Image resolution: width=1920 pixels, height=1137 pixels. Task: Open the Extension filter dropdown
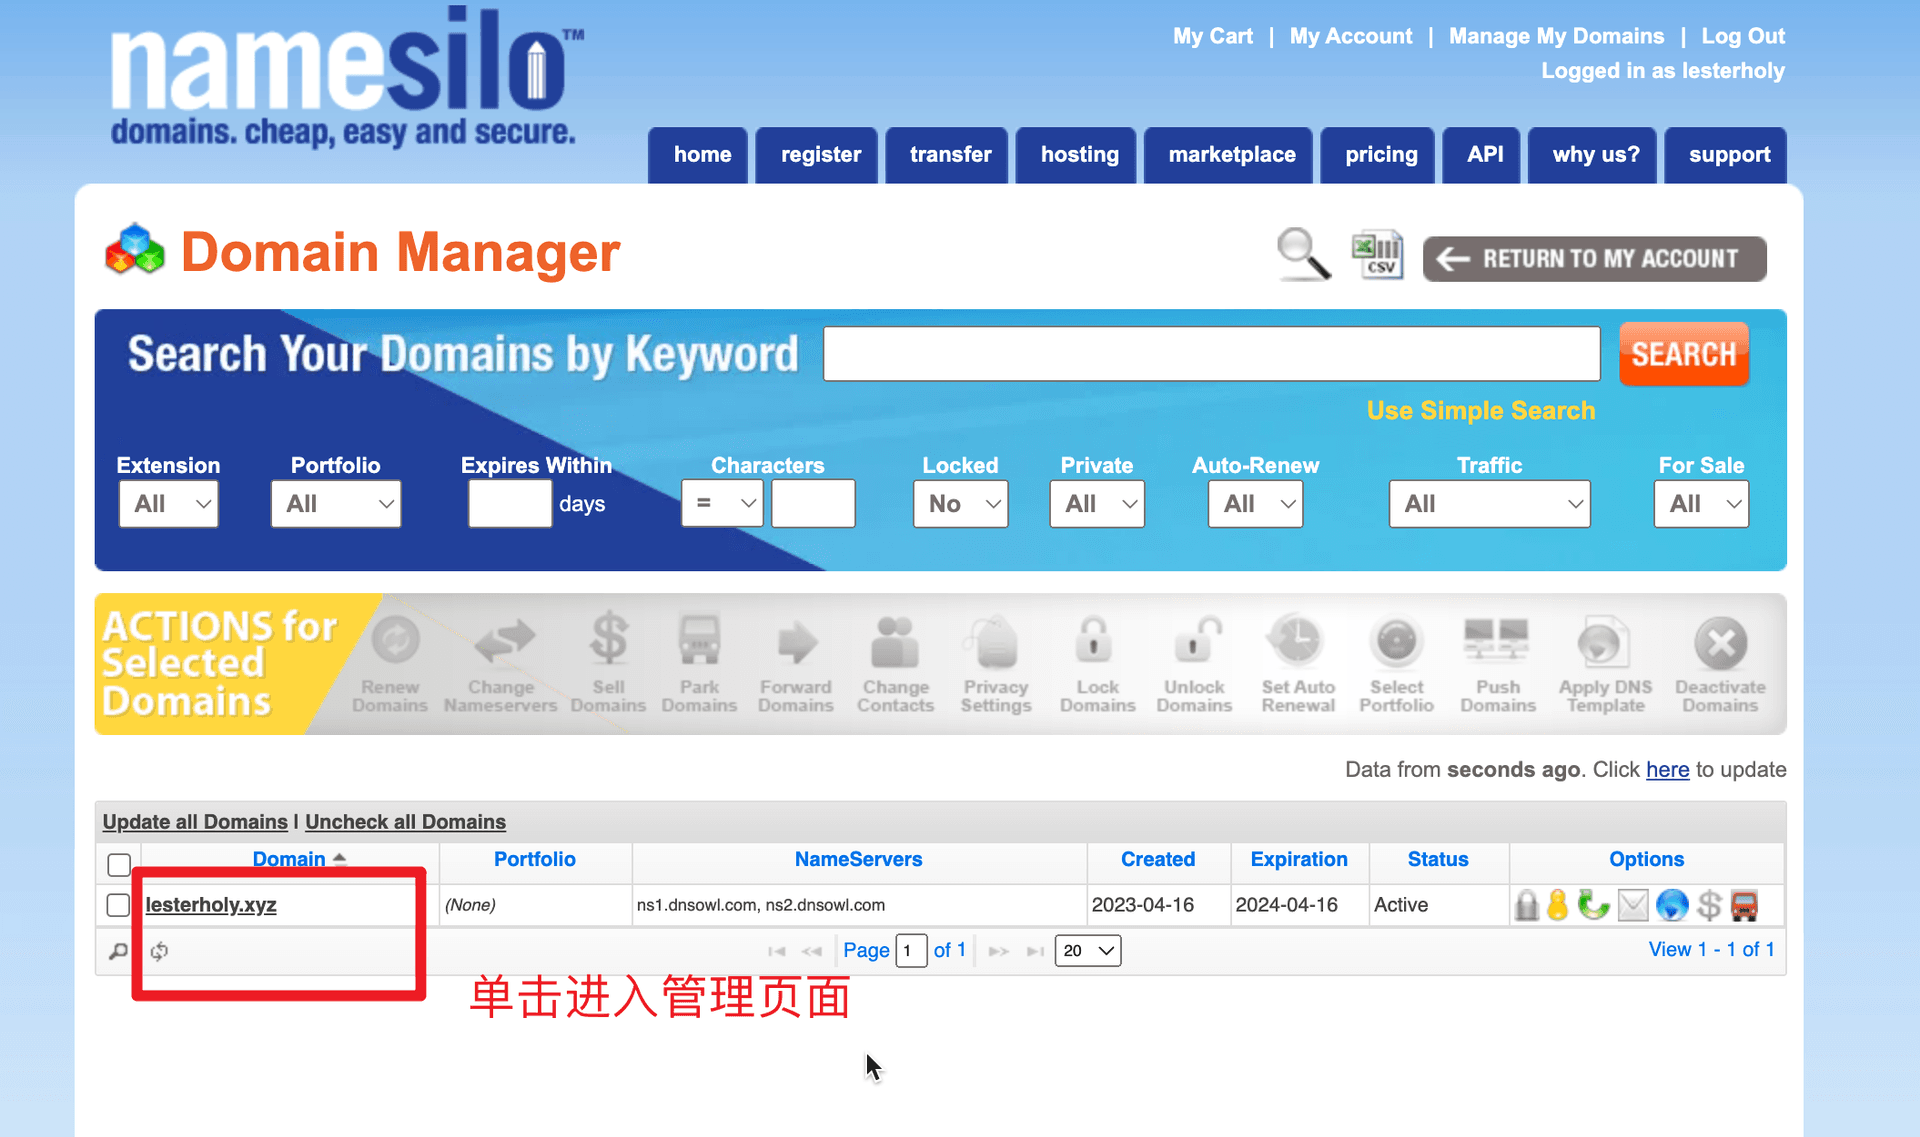coord(168,504)
